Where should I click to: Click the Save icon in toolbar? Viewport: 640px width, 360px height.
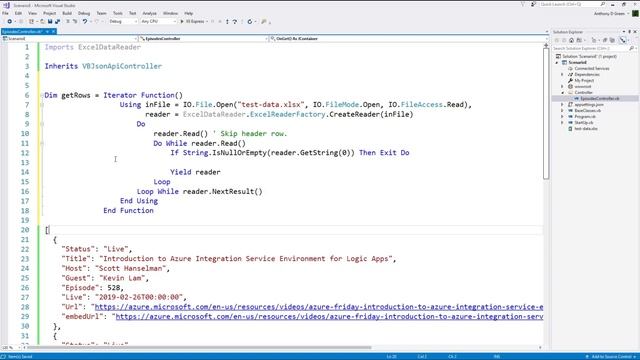(50, 22)
